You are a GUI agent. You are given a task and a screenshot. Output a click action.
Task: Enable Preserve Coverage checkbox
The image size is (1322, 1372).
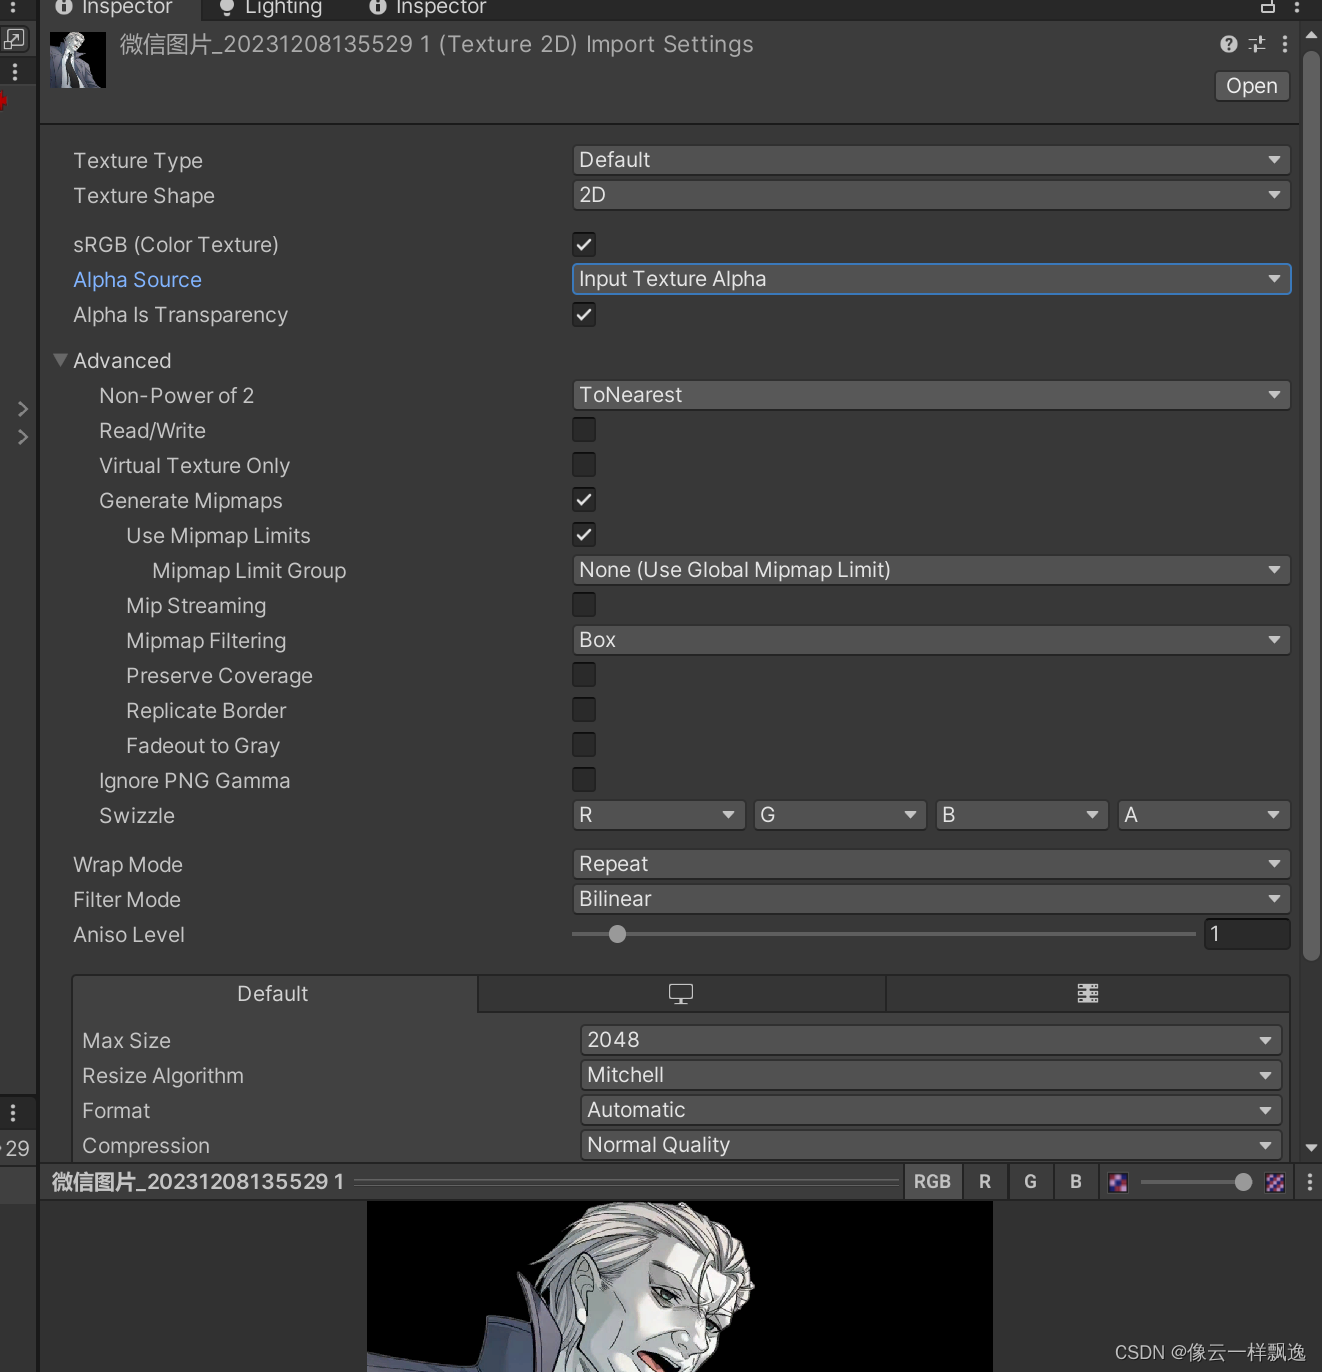tap(584, 675)
